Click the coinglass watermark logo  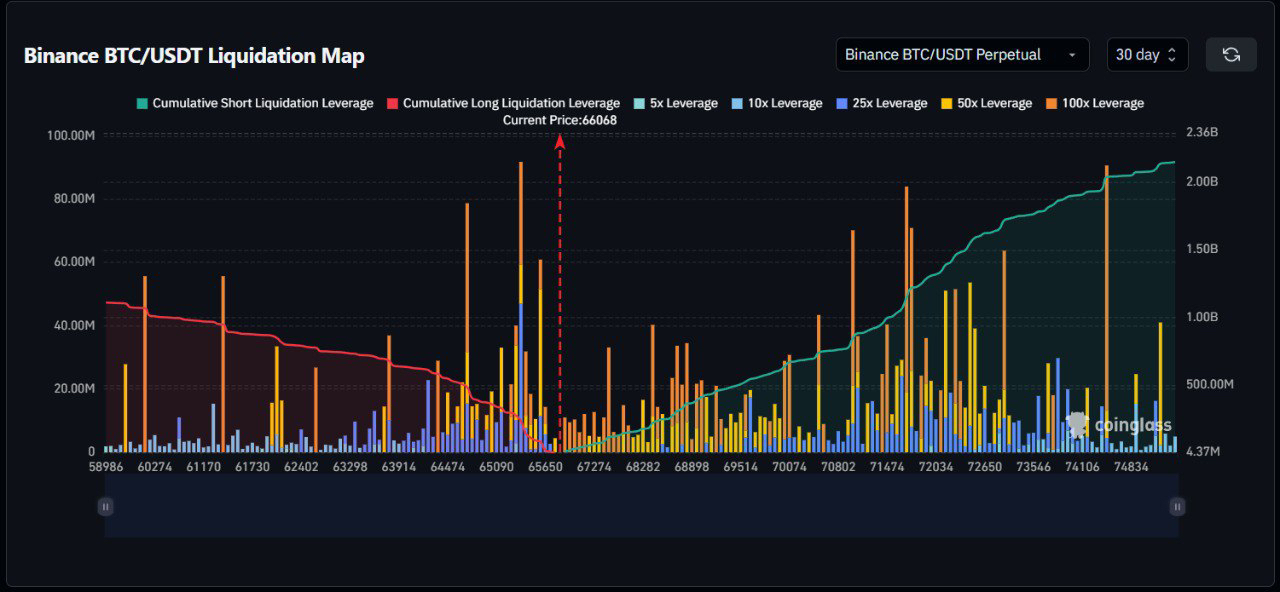click(x=1120, y=425)
